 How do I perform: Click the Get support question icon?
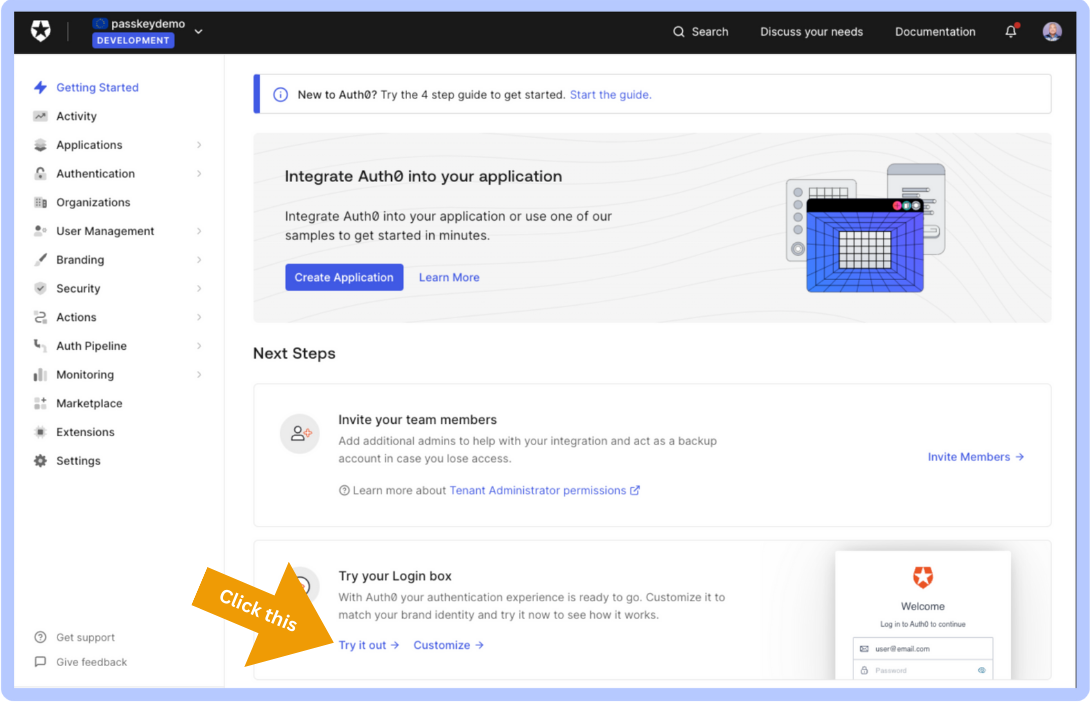40,638
